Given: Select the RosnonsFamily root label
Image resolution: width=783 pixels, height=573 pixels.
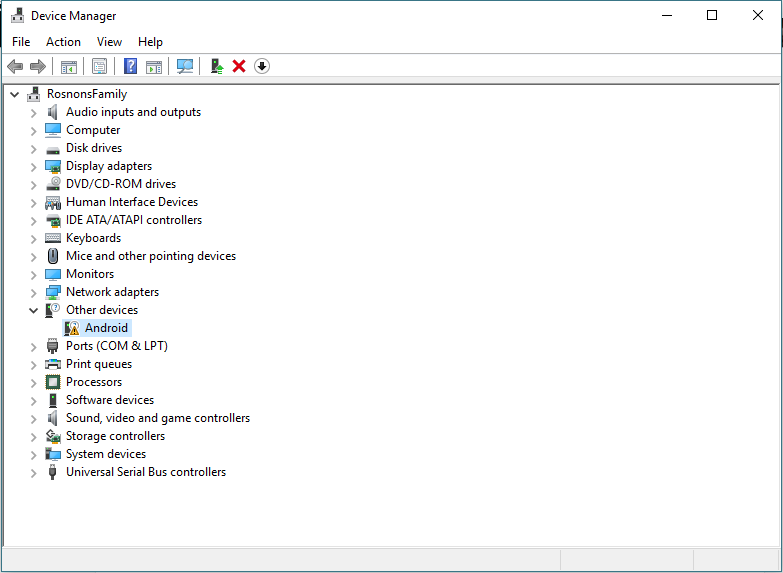Looking at the screenshot, I should click(x=87, y=94).
